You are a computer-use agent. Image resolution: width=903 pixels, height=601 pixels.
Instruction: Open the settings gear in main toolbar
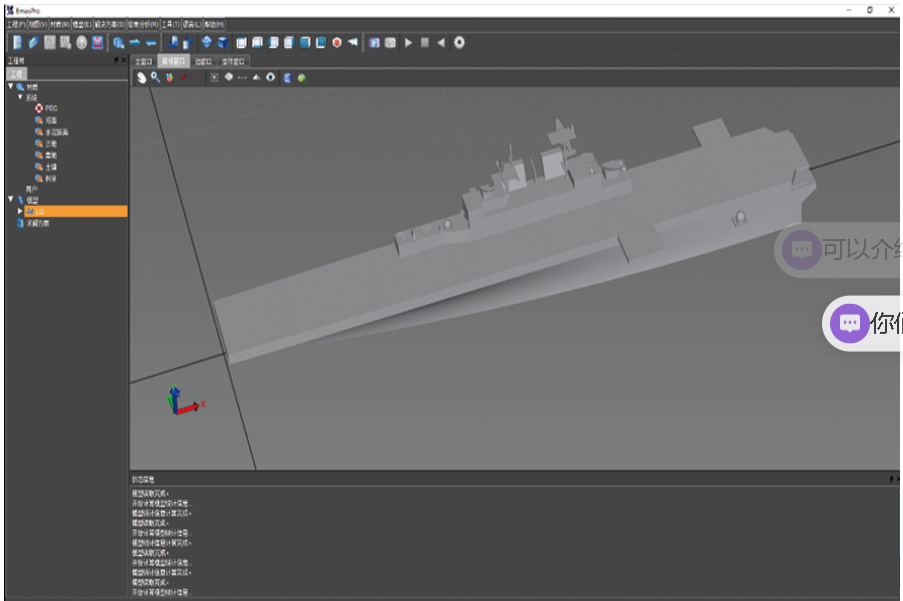[x=459, y=42]
